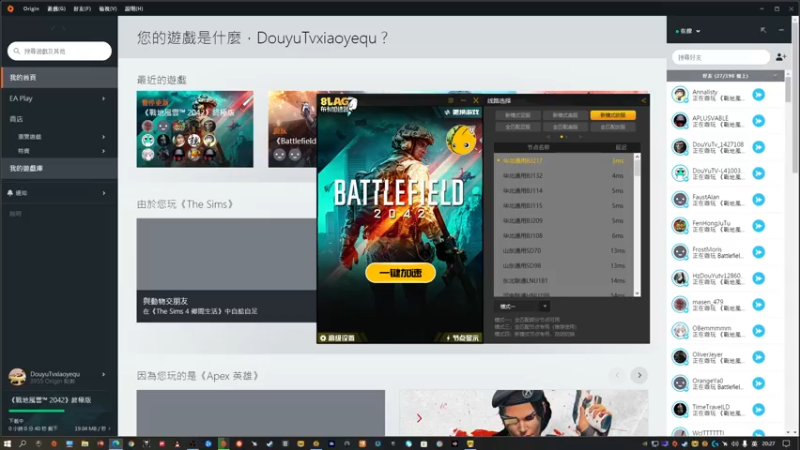This screenshot has width=800, height=450.
Task: Join FaustAlan's game with blue arrow
Action: point(759,199)
